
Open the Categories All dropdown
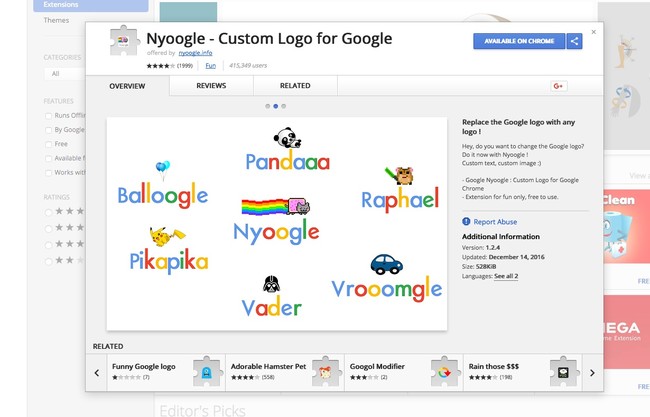pos(65,74)
